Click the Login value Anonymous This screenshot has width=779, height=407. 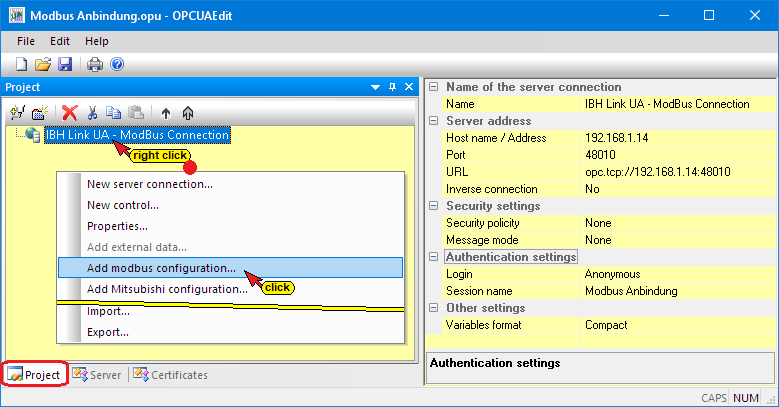613,274
